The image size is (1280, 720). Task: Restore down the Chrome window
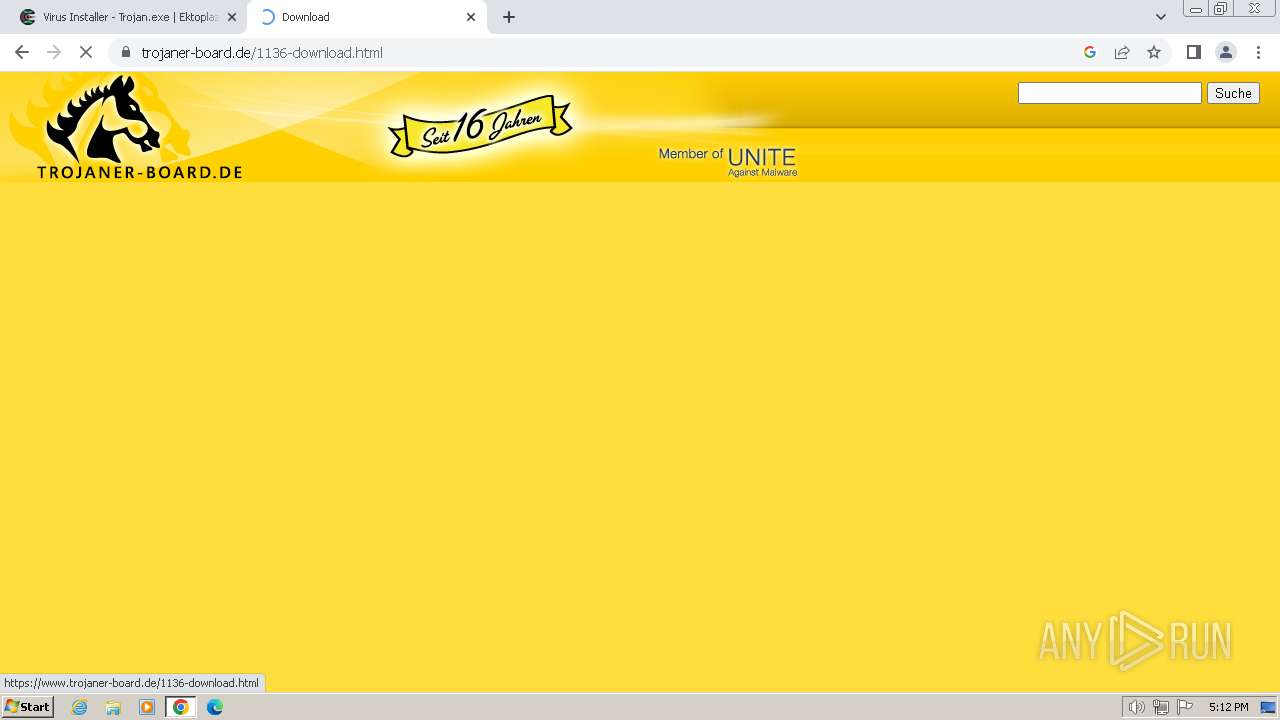(x=1221, y=9)
